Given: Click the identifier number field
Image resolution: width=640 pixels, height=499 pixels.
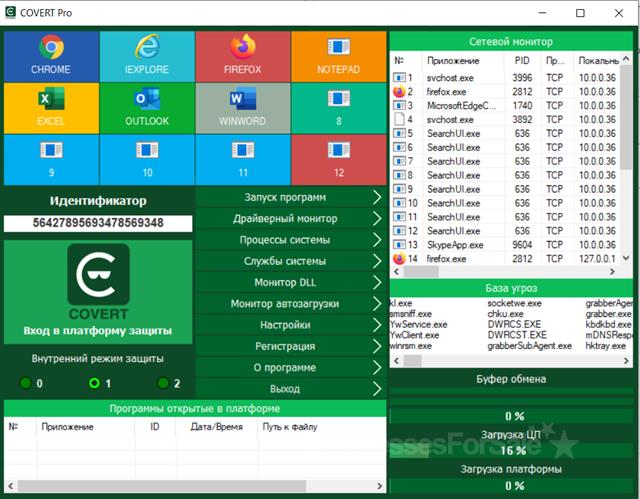Looking at the screenshot, I should pyautogui.click(x=98, y=223).
